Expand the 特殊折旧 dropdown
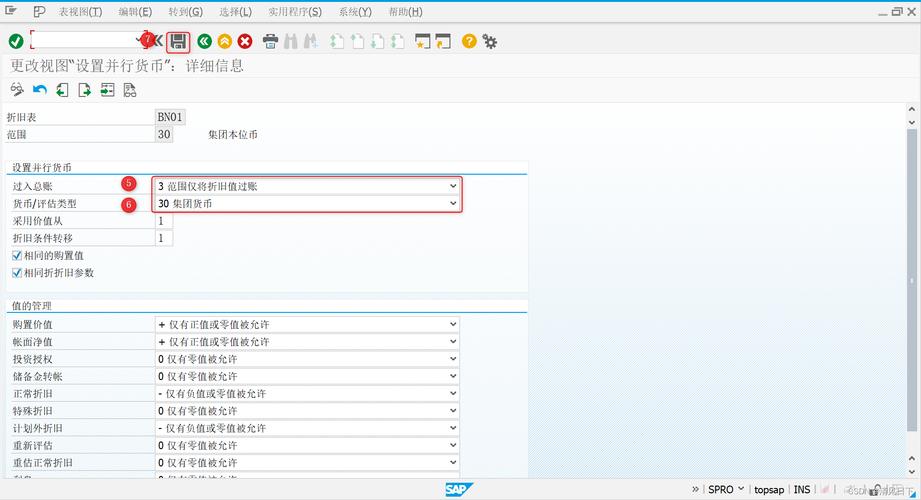 tap(453, 411)
